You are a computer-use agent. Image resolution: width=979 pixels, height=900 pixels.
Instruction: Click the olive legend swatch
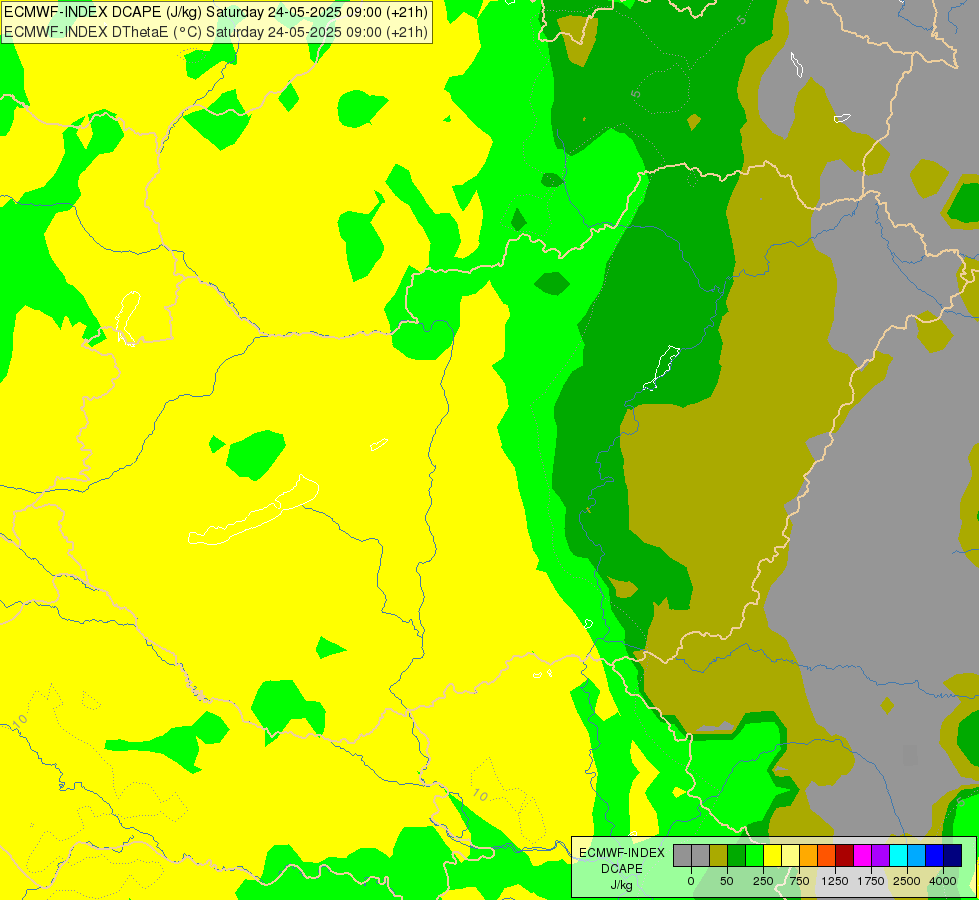718,856
